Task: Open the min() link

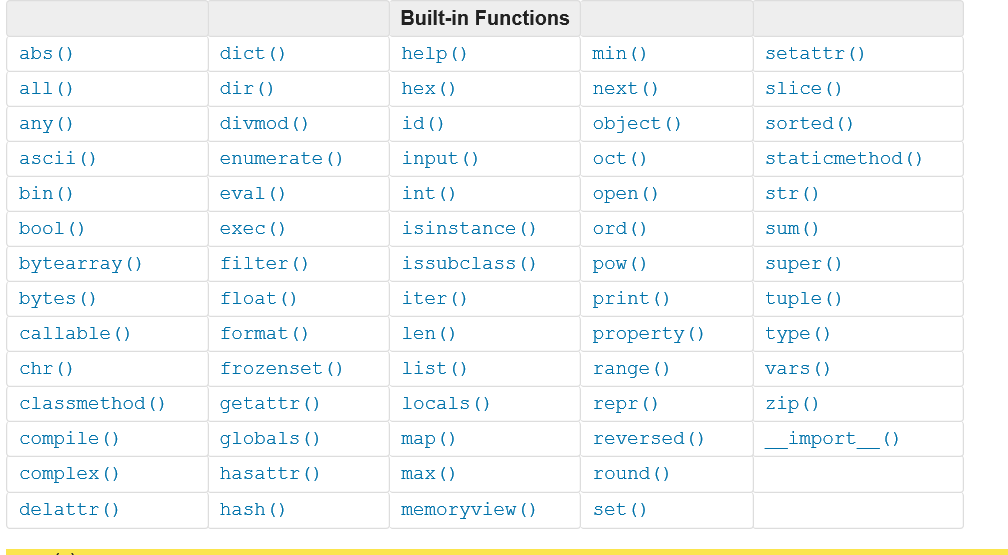Action: click(620, 53)
